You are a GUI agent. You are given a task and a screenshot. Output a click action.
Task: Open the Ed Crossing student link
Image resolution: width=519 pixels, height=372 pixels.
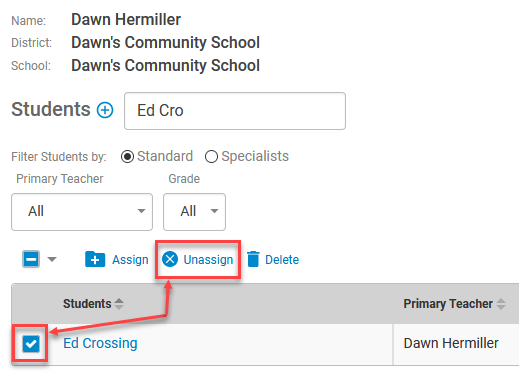pyautogui.click(x=100, y=343)
